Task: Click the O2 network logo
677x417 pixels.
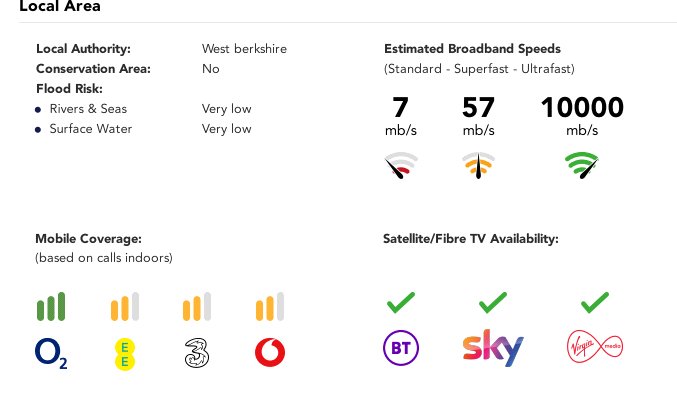Action: (51, 353)
